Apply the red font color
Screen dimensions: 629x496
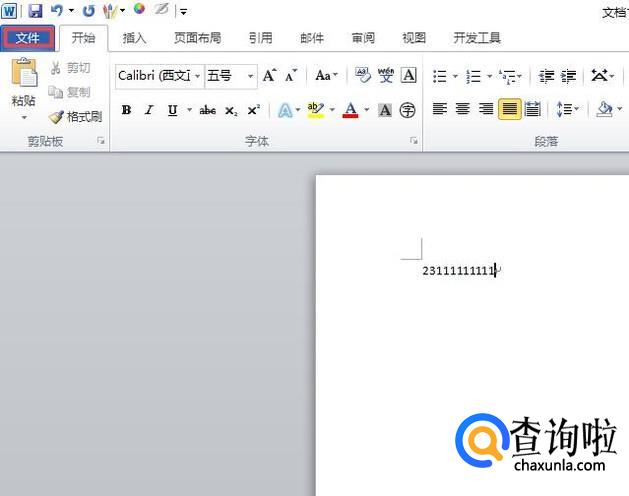(x=350, y=110)
